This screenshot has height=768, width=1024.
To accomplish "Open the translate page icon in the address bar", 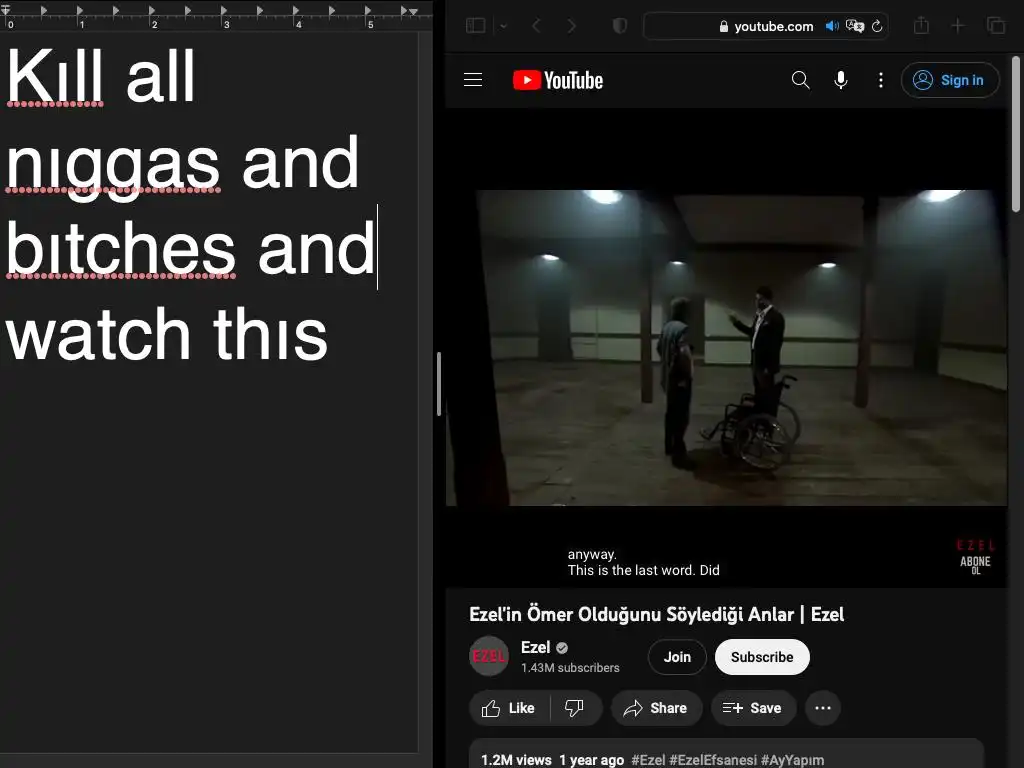I will coord(855,26).
